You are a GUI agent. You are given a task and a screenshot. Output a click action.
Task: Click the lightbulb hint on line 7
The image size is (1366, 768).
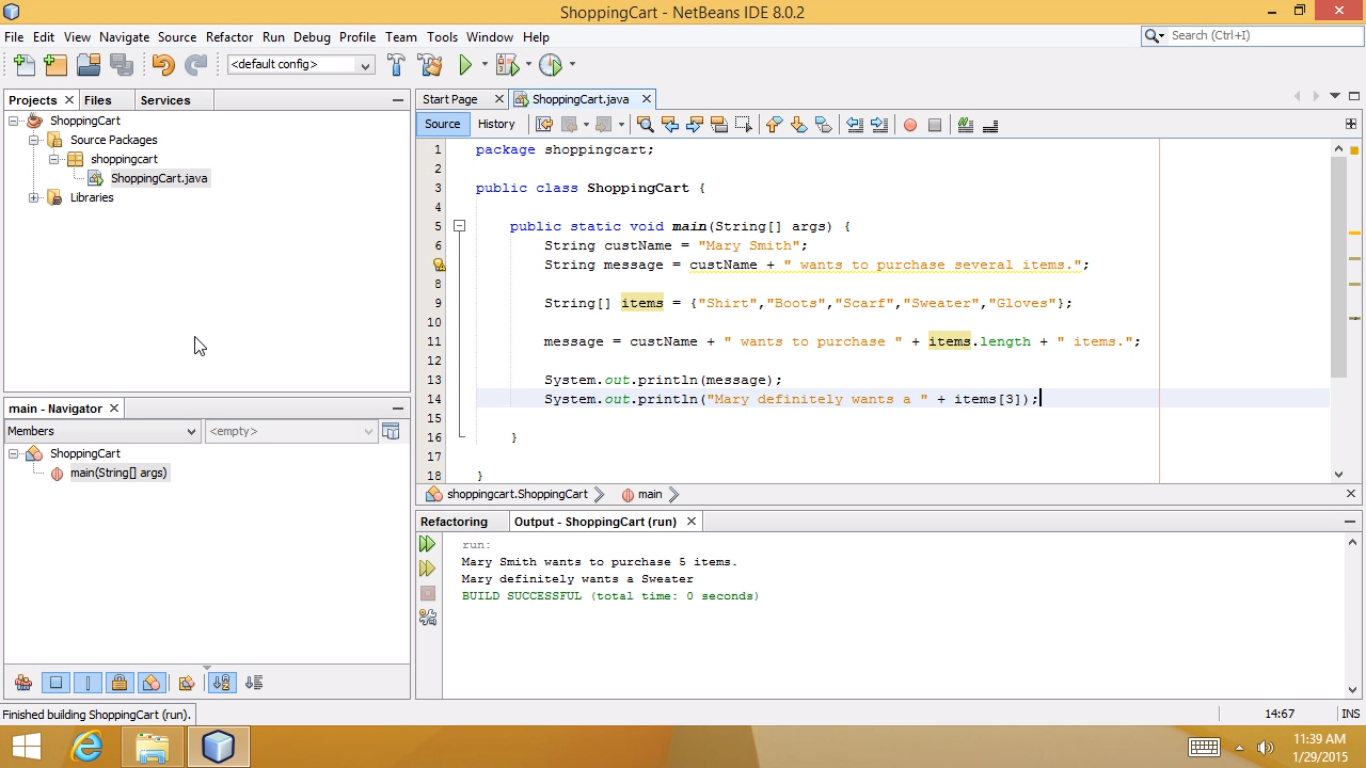pyautogui.click(x=438, y=265)
